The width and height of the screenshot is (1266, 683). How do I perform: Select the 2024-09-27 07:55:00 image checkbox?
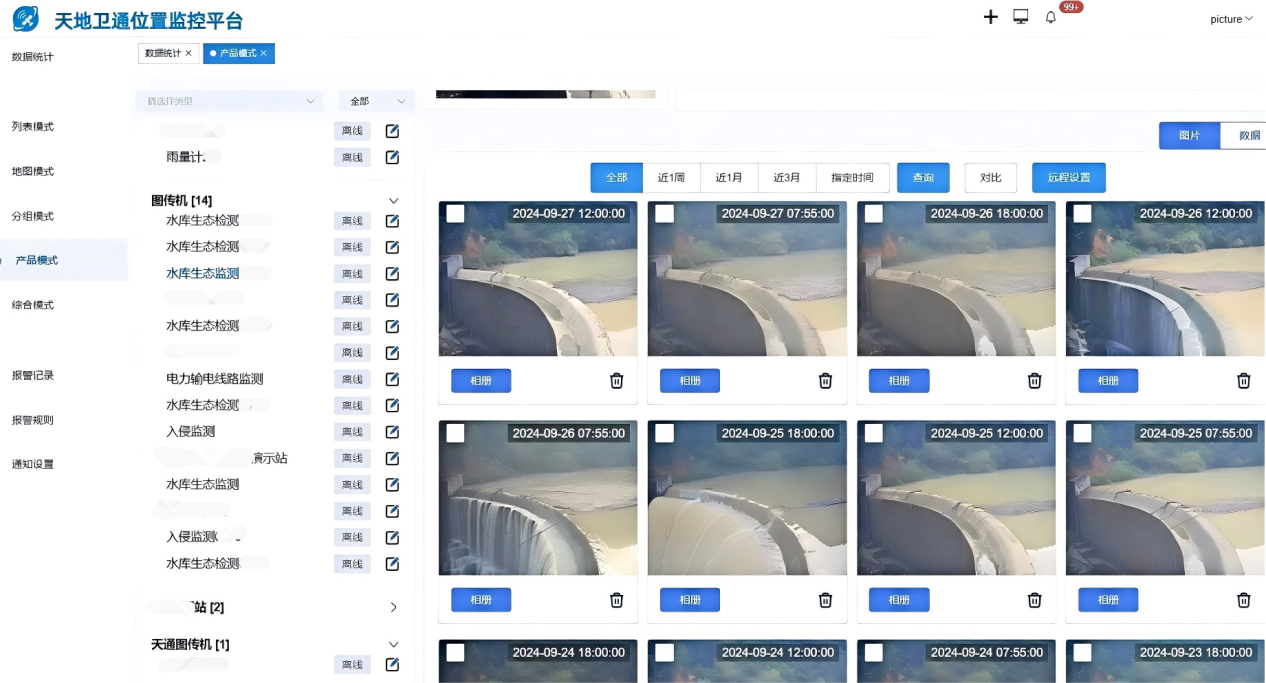click(664, 213)
